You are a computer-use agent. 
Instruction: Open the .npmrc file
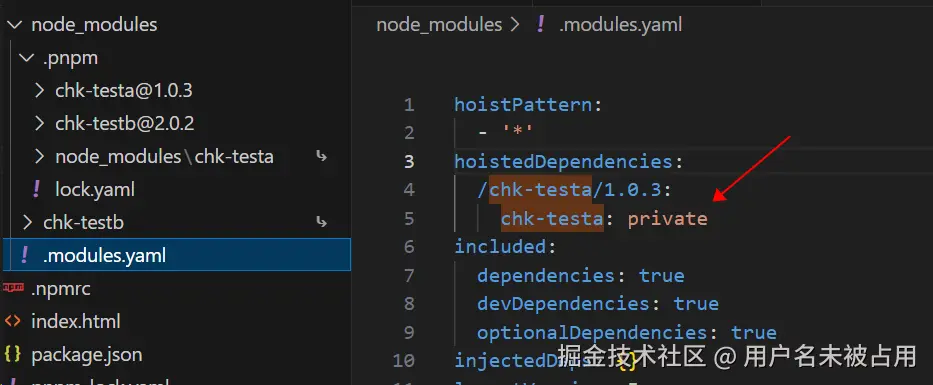pos(61,289)
